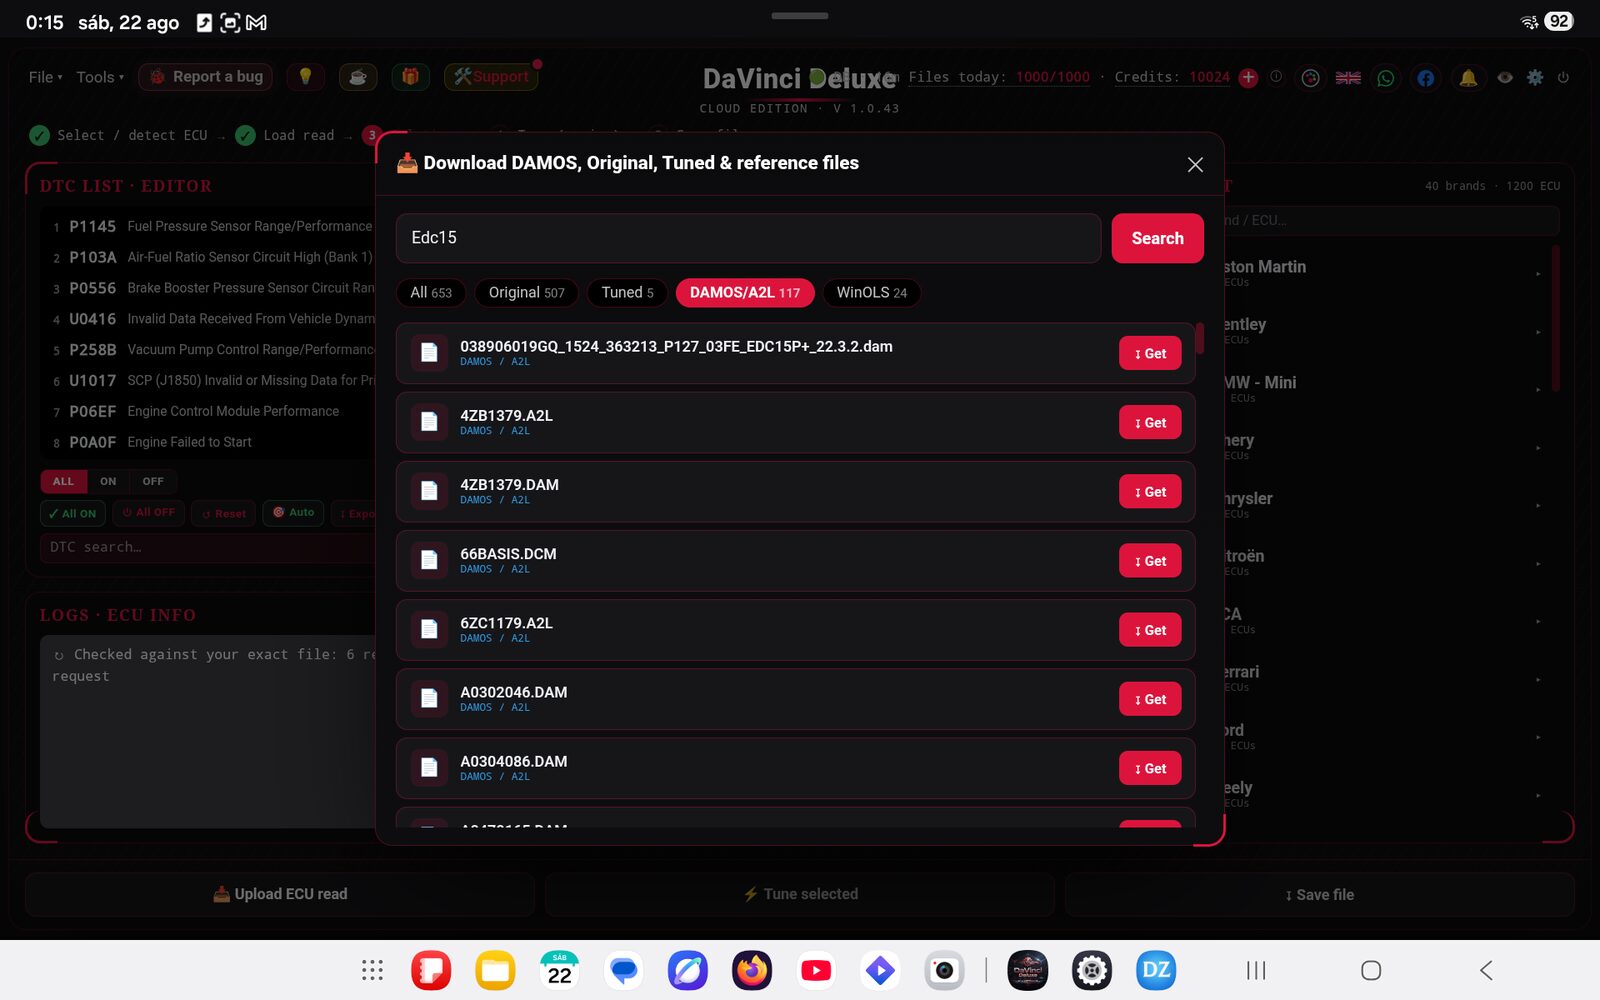Open the Facebook page icon
Image resolution: width=1600 pixels, height=1000 pixels.
click(x=1425, y=77)
